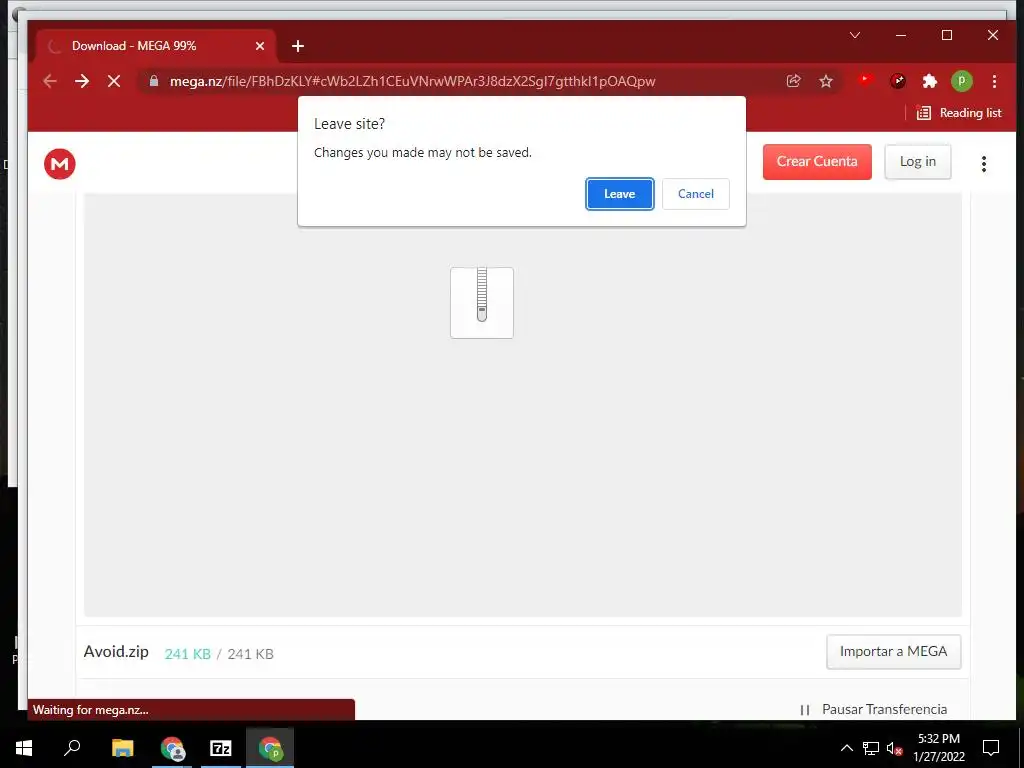Open 7-Zip from the taskbar

221,748
